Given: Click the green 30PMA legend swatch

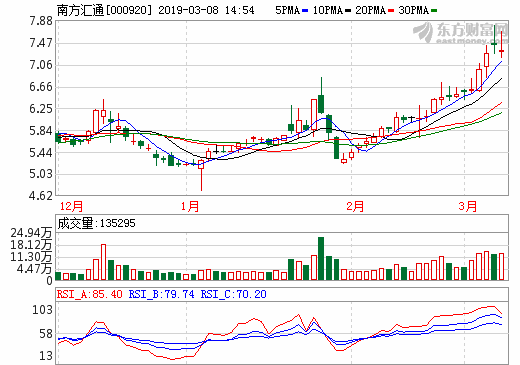Looking at the screenshot, I should tap(434, 11).
